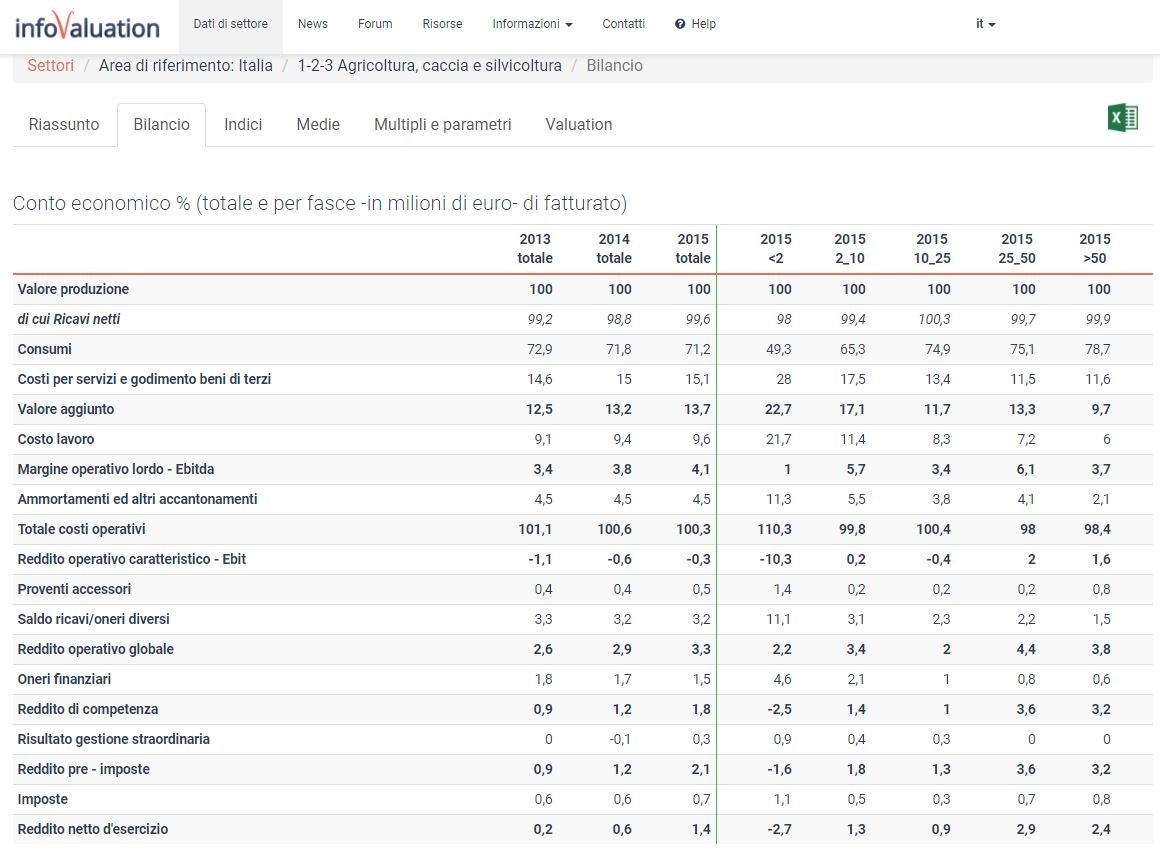Click Reddito netto <2 value -2,7
The width and height of the screenshot is (1160, 851).
(x=779, y=829)
